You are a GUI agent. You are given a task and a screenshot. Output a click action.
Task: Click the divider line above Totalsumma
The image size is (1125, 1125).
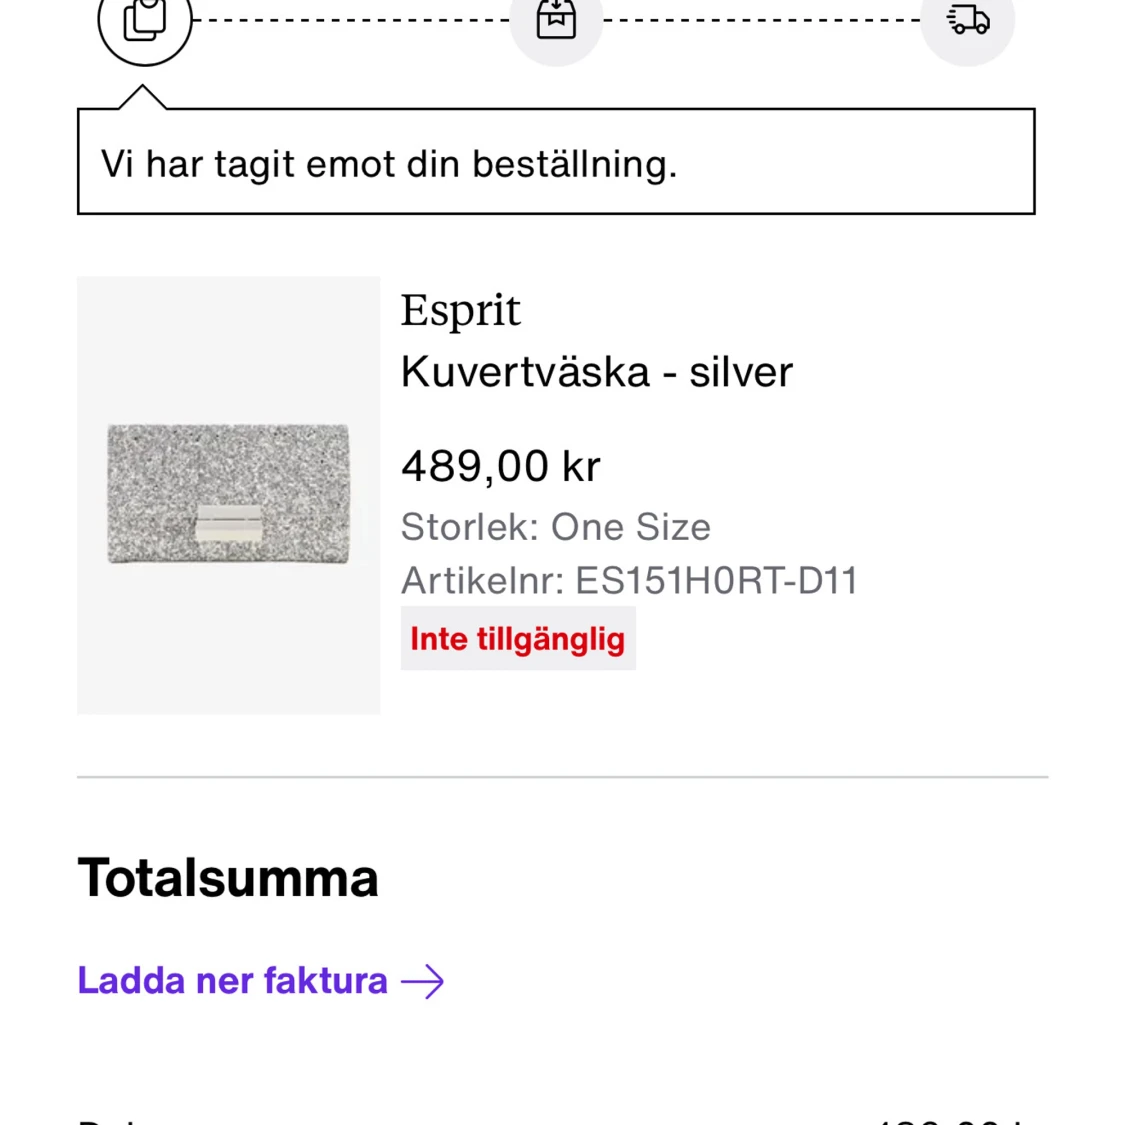pos(562,773)
